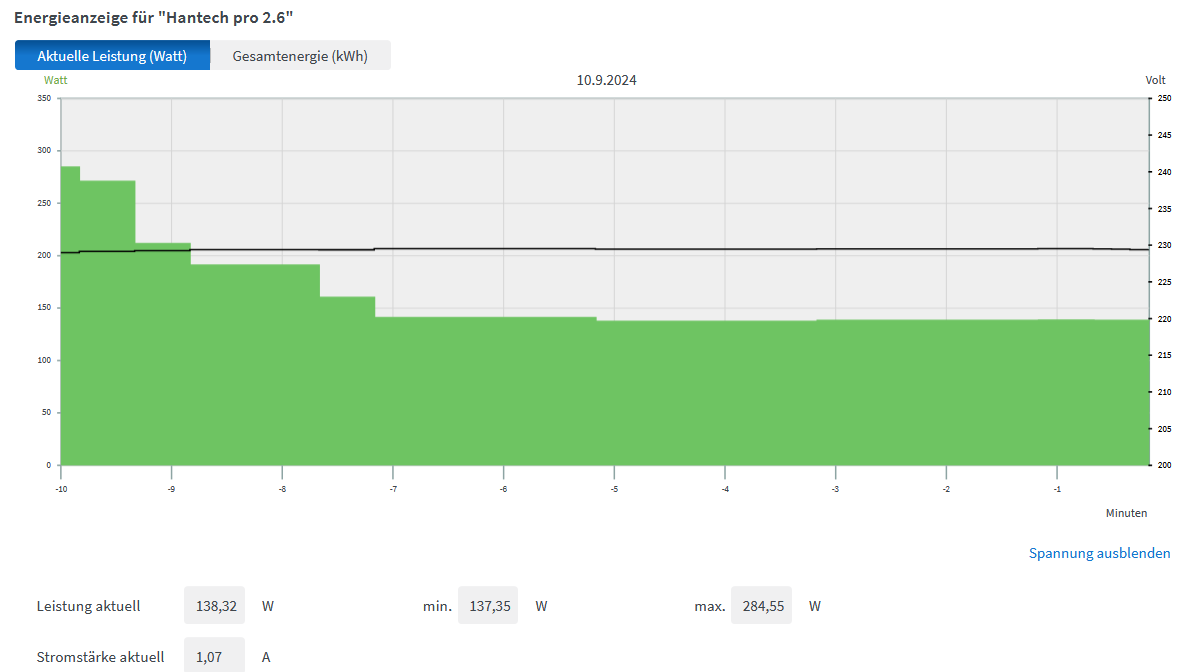Click the green Watt axis label
The image size is (1187, 672).
(x=55, y=80)
